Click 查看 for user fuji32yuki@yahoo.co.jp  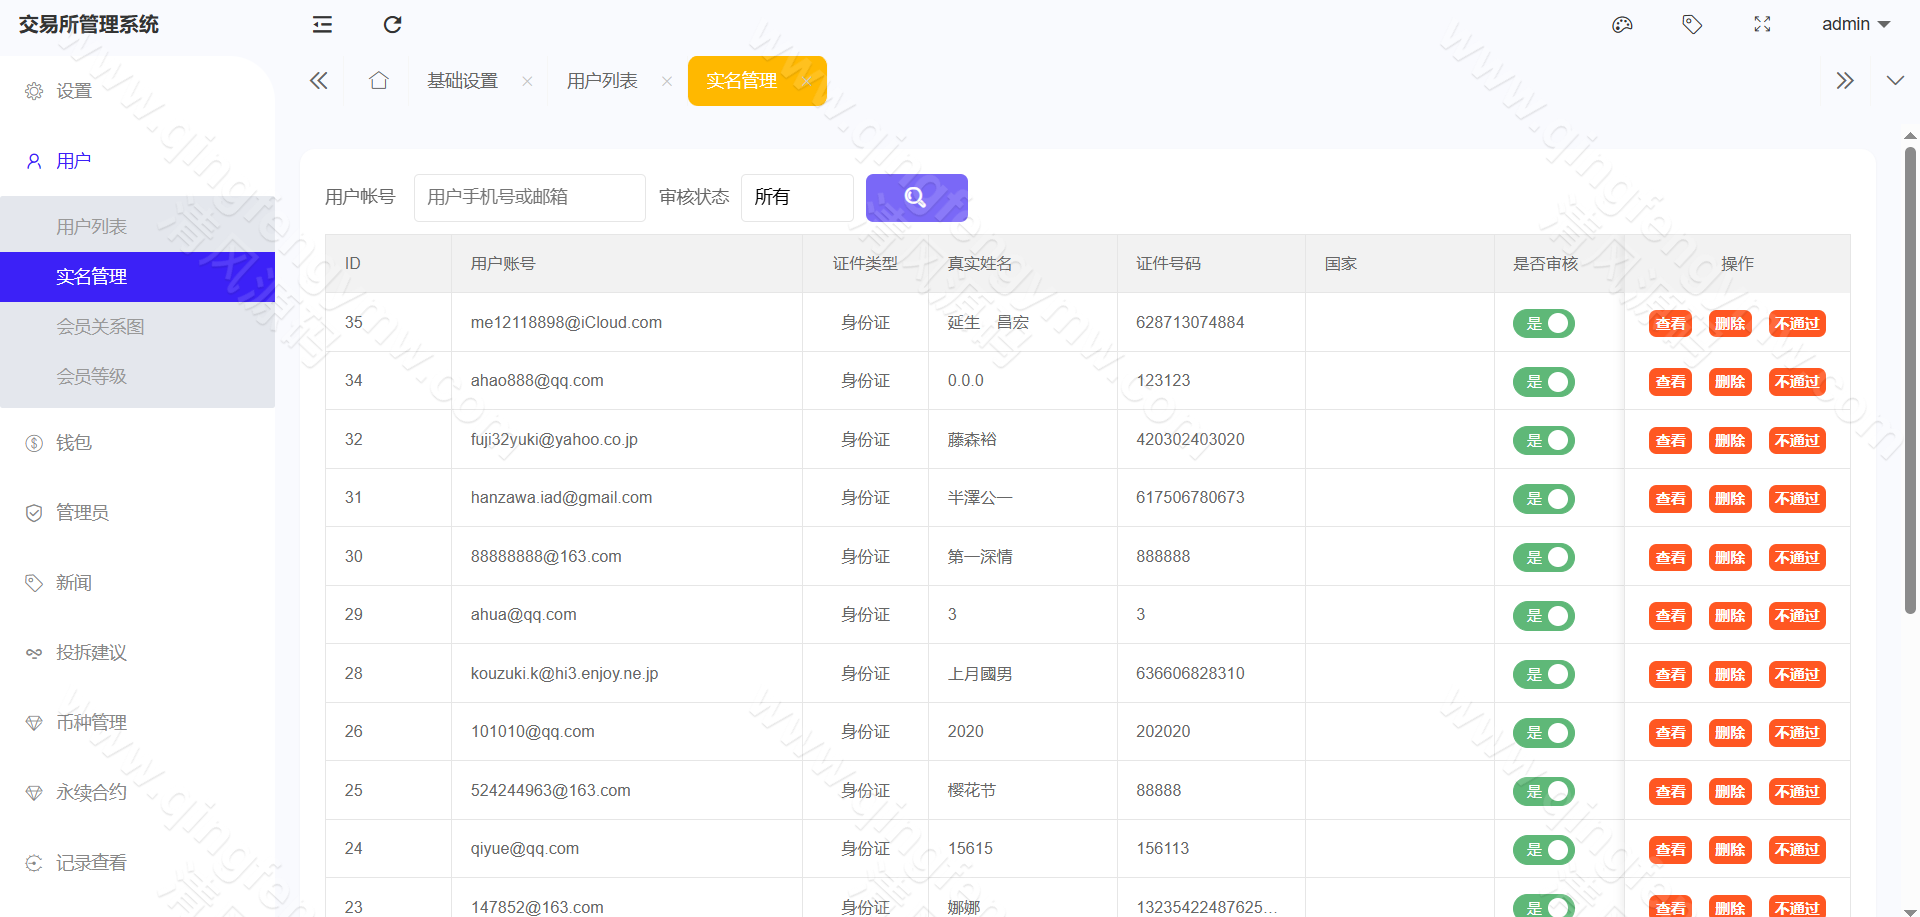[1669, 440]
